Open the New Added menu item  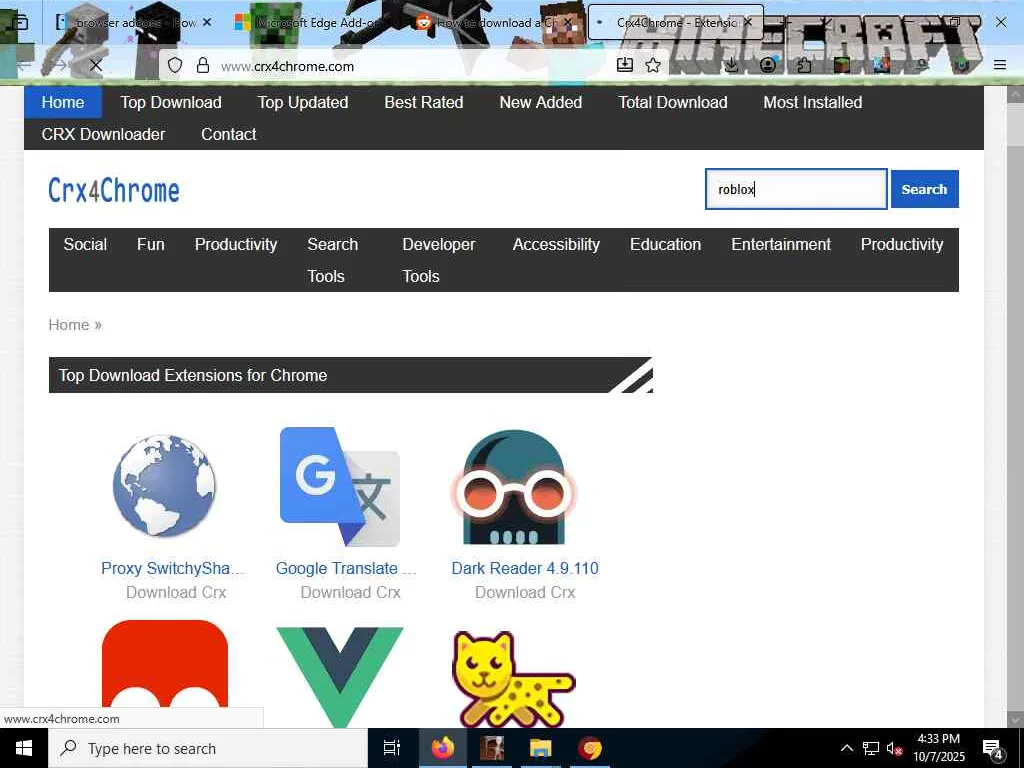[x=541, y=103]
